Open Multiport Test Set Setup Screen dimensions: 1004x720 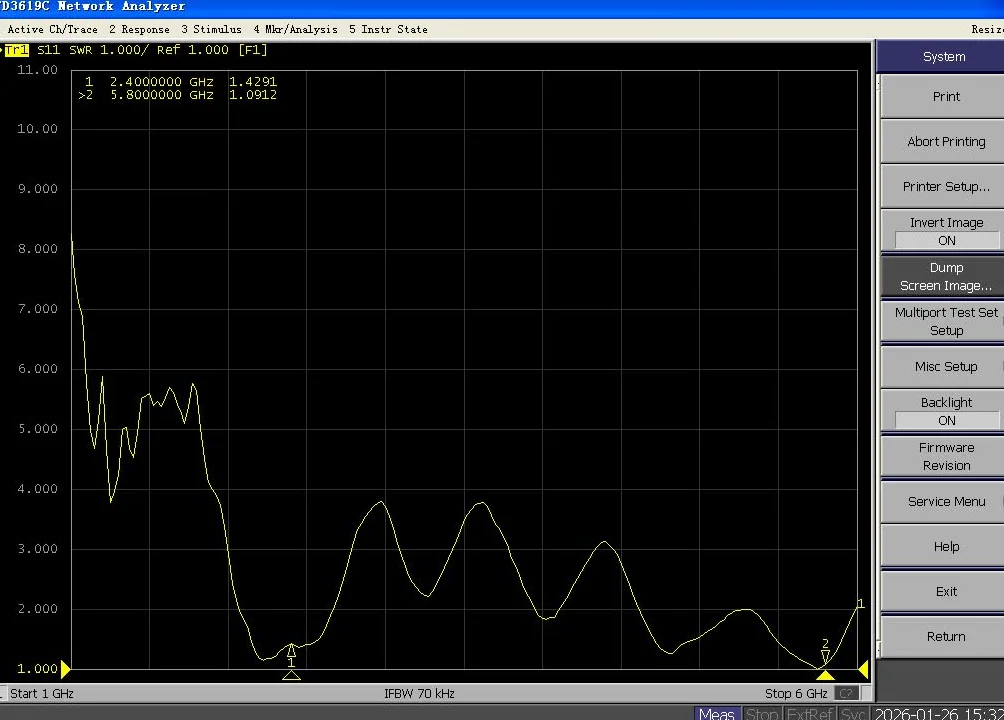coord(945,321)
